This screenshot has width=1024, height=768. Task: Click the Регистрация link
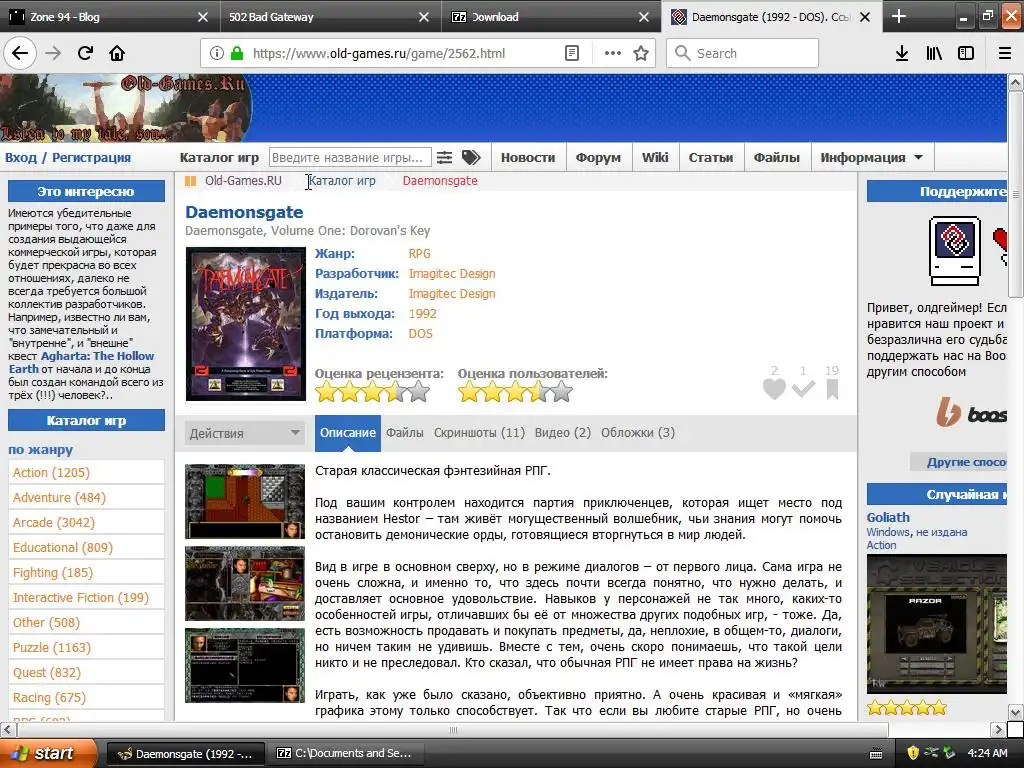pos(91,157)
